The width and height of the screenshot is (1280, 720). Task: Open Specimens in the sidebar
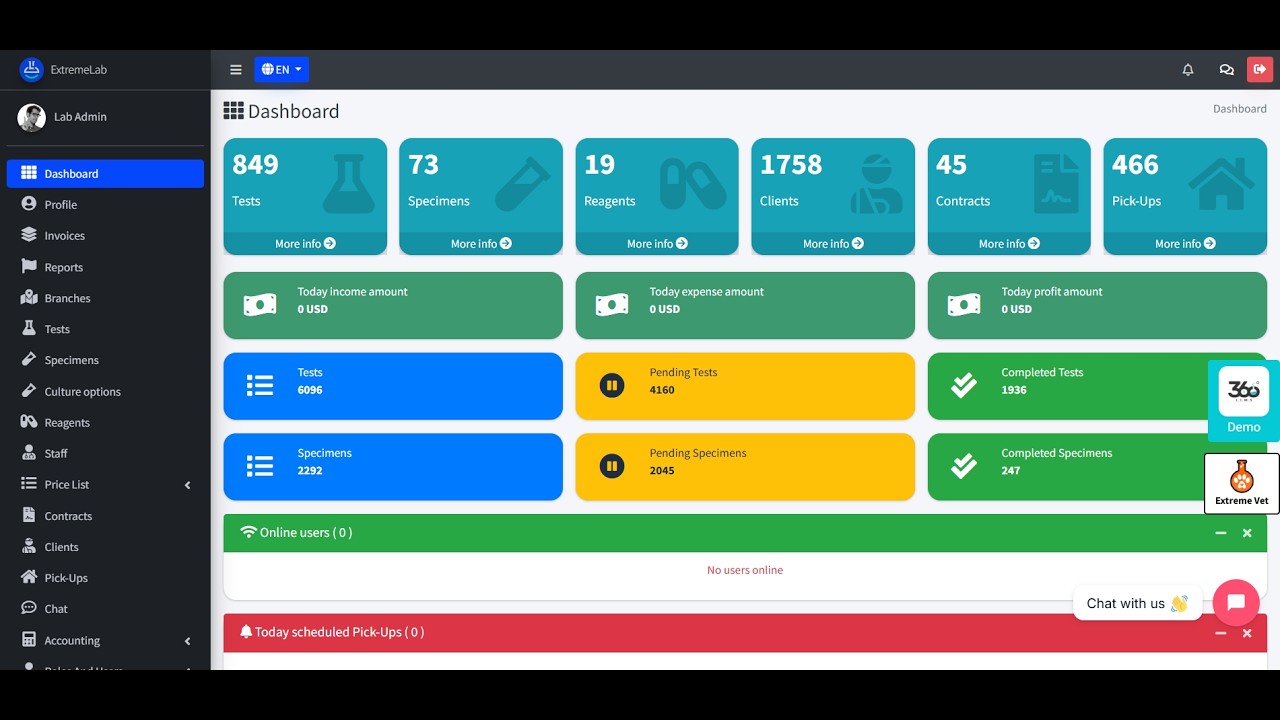(x=105, y=360)
